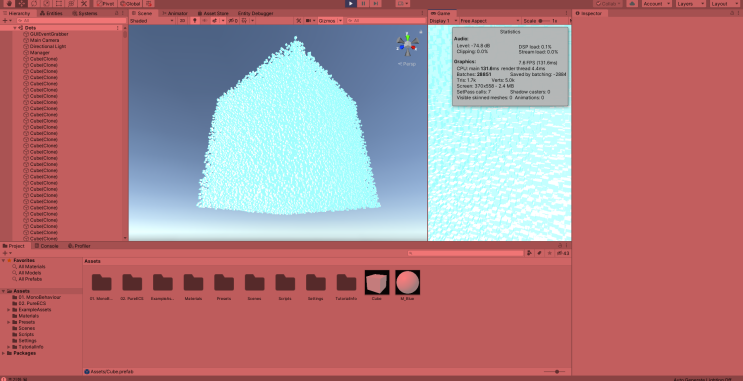Step forward one frame
Screen dimensions: 743x381
coord(375,3)
